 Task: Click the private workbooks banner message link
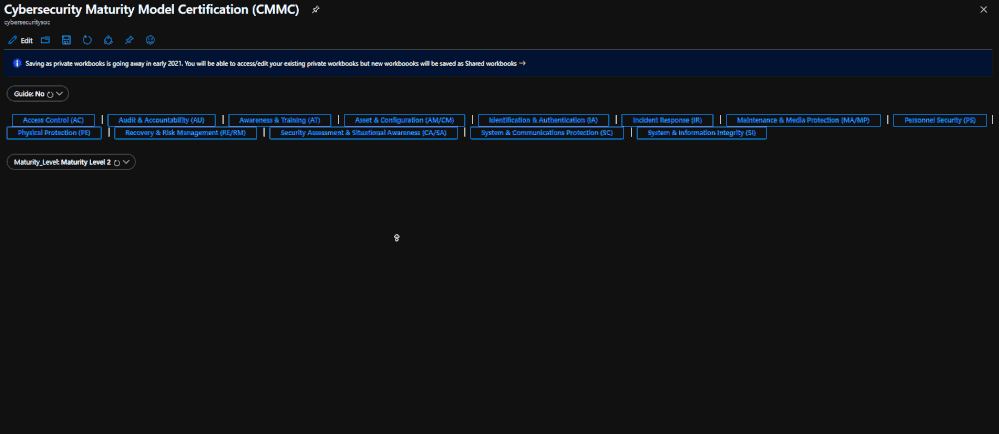[x=275, y=64]
